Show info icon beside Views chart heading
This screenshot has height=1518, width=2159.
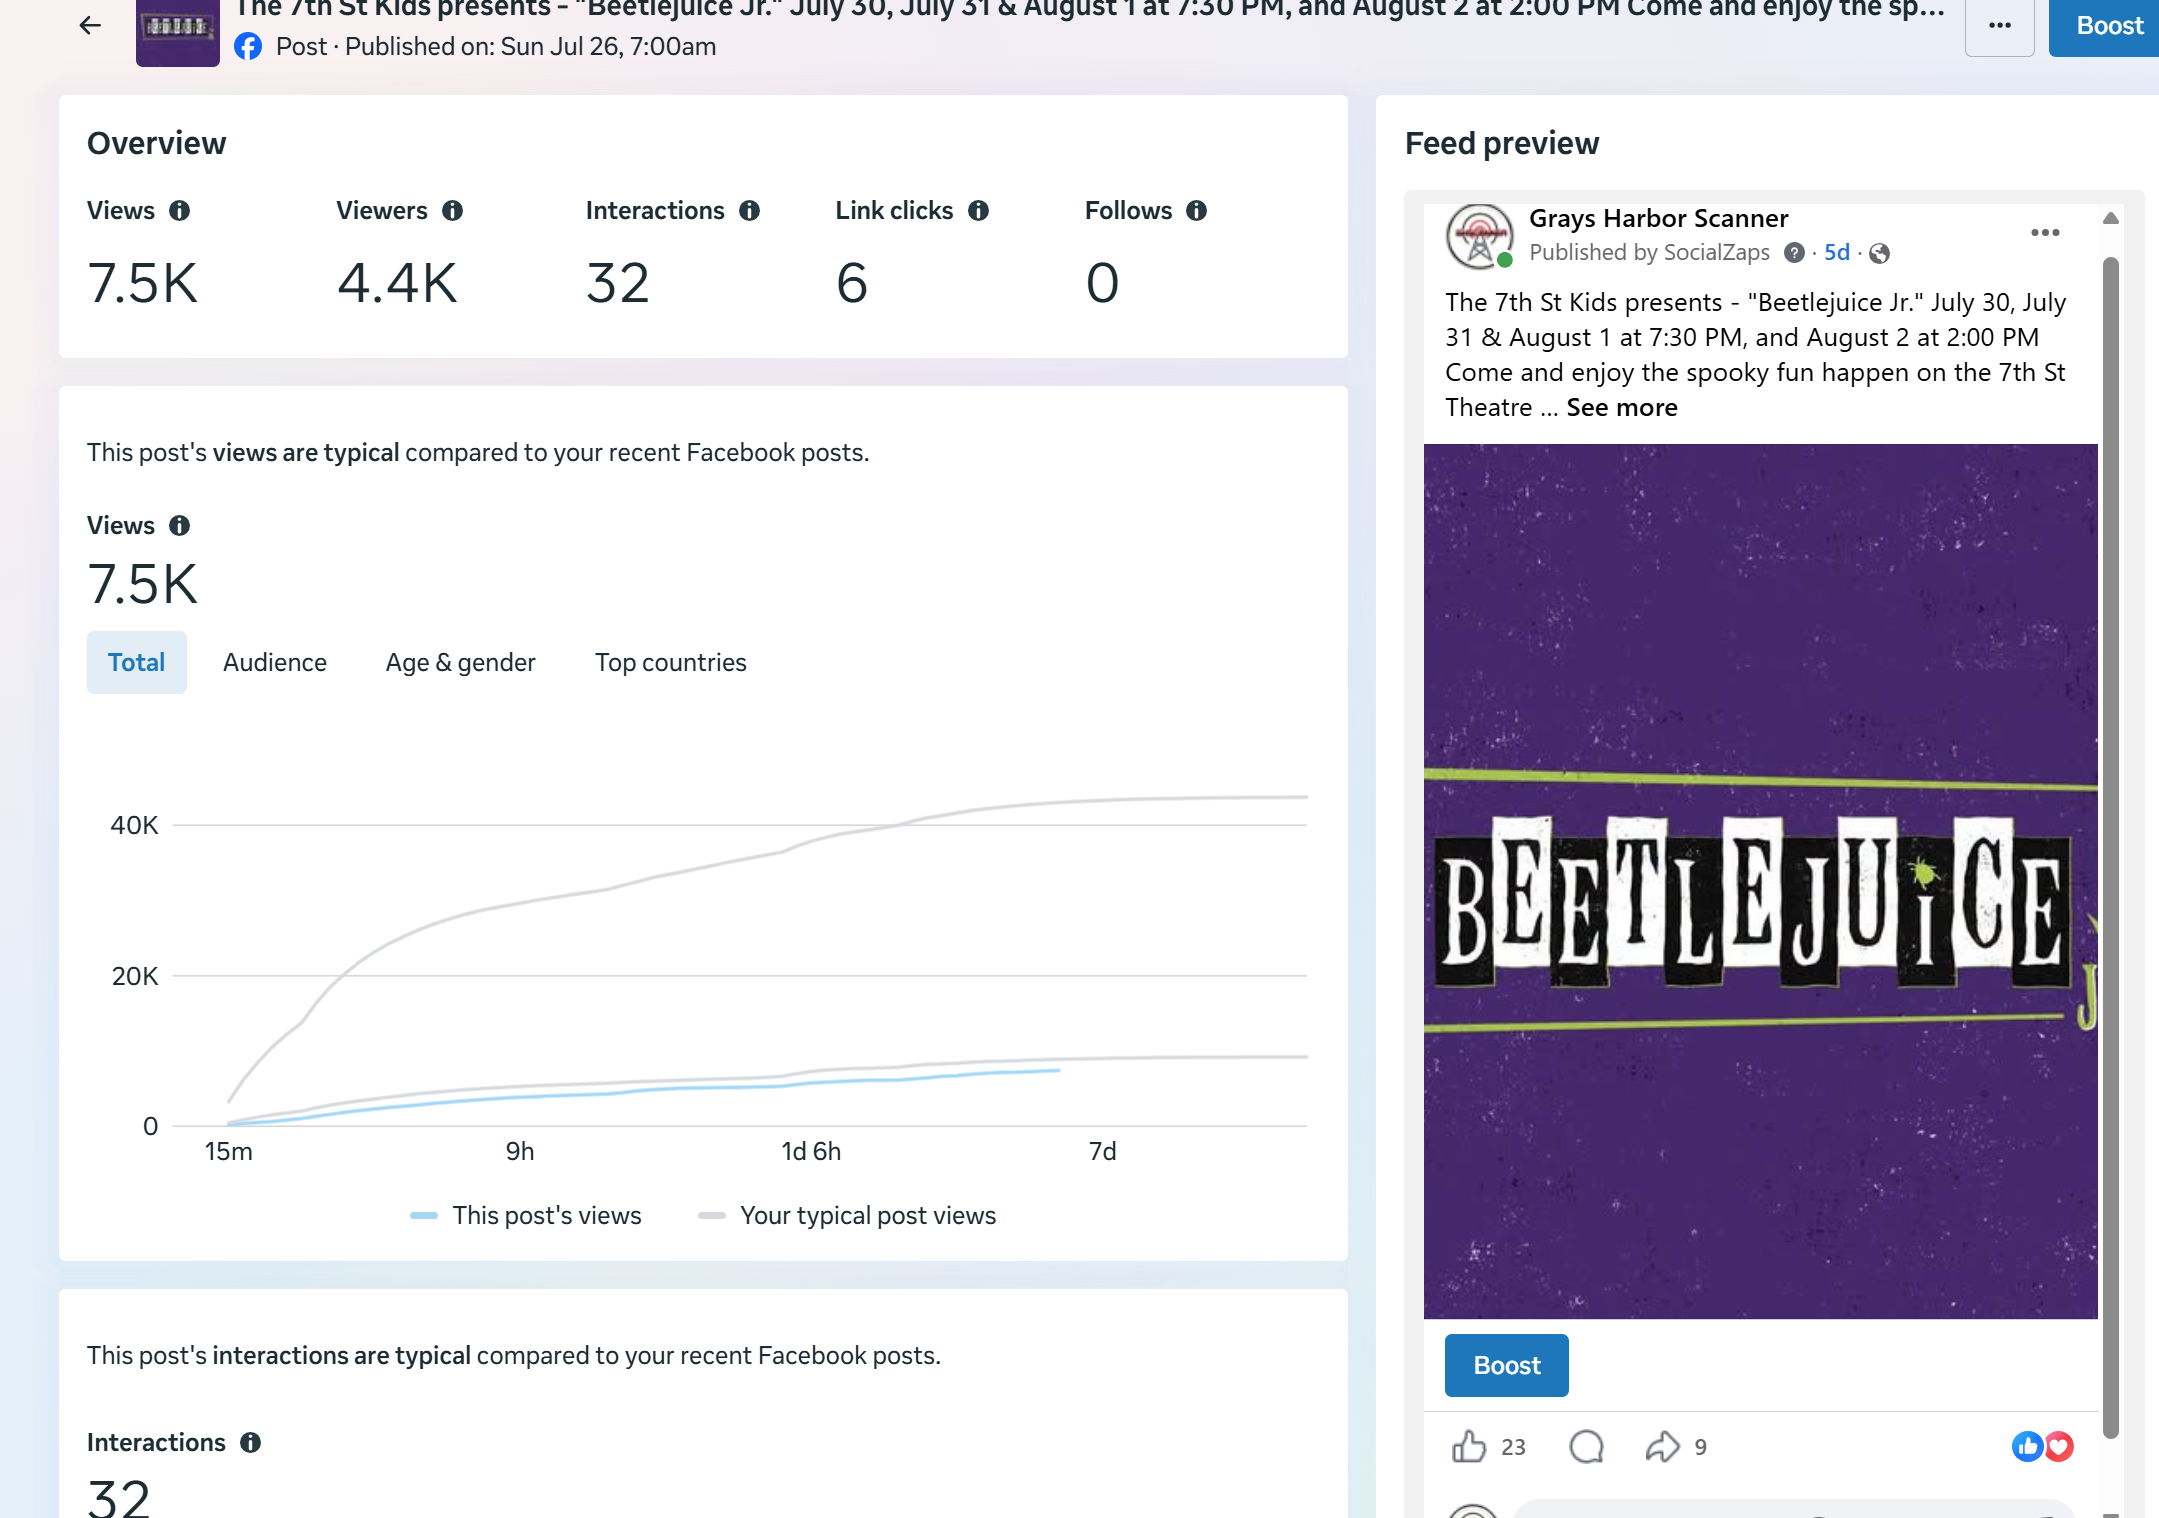coord(180,526)
